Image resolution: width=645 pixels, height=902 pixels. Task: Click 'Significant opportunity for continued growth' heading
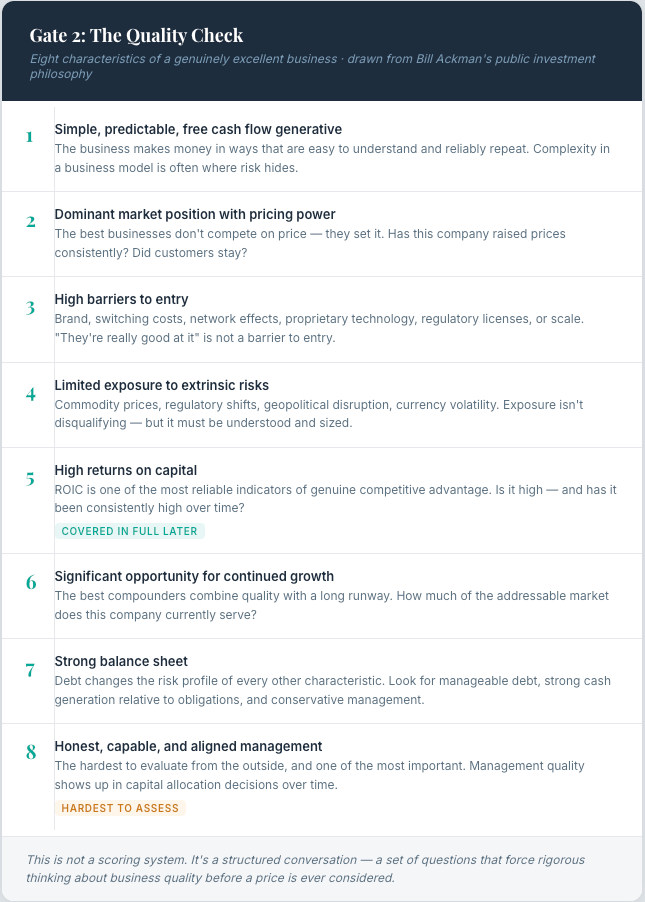[x=194, y=576]
